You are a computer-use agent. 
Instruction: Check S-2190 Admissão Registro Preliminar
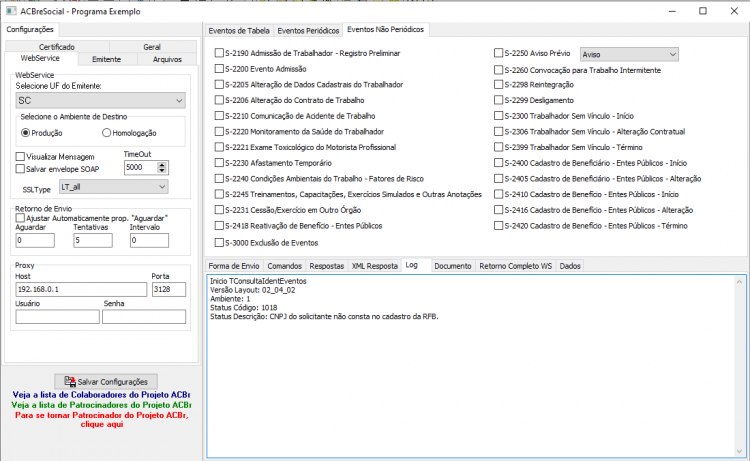click(219, 53)
